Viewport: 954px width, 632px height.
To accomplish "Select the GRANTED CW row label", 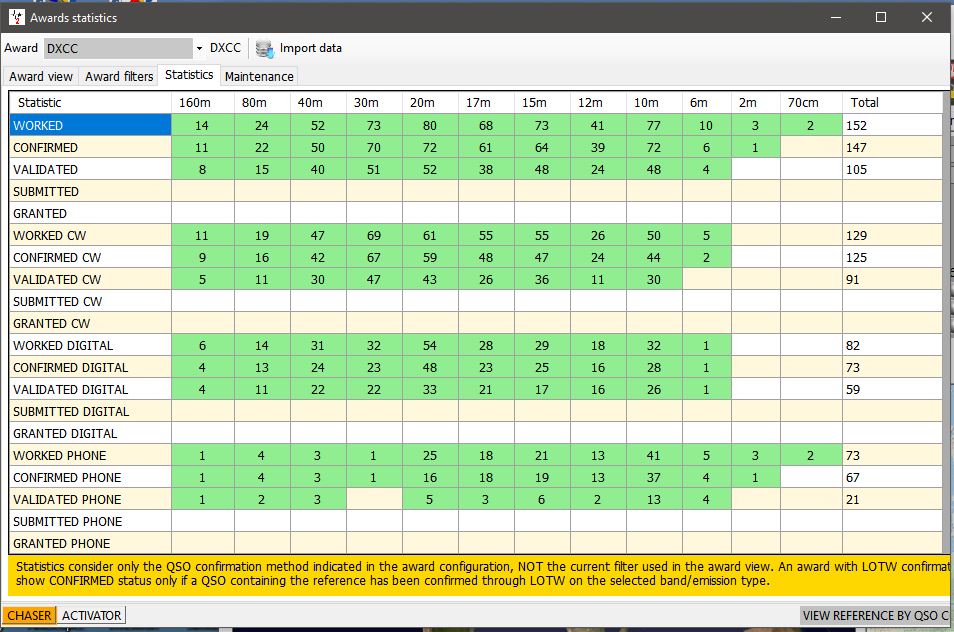I will click(91, 324).
